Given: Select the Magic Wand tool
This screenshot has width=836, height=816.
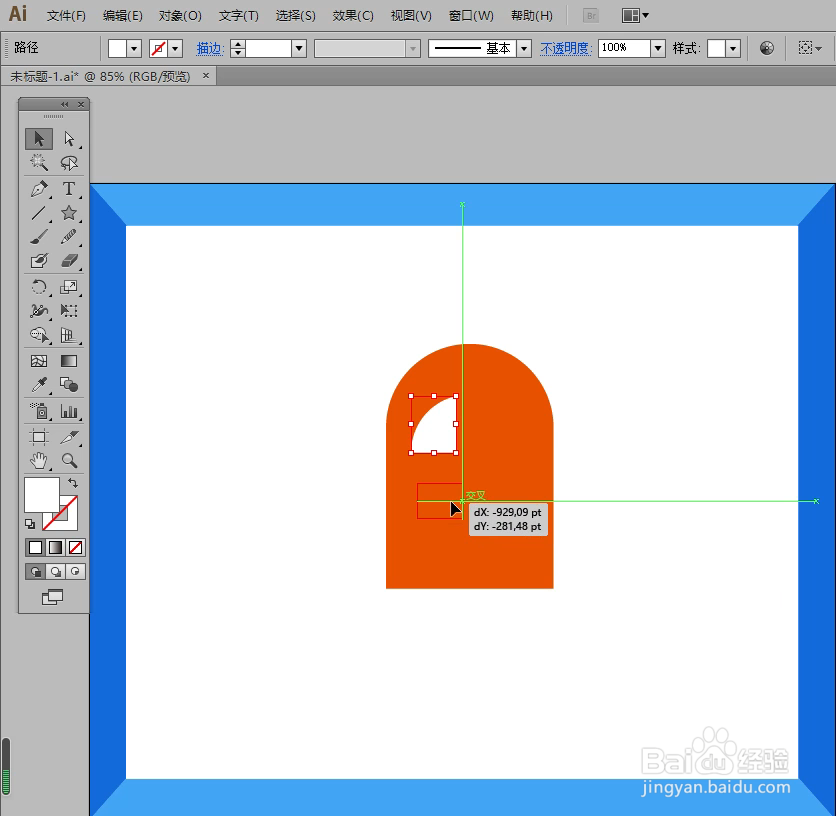Looking at the screenshot, I should tap(39, 163).
